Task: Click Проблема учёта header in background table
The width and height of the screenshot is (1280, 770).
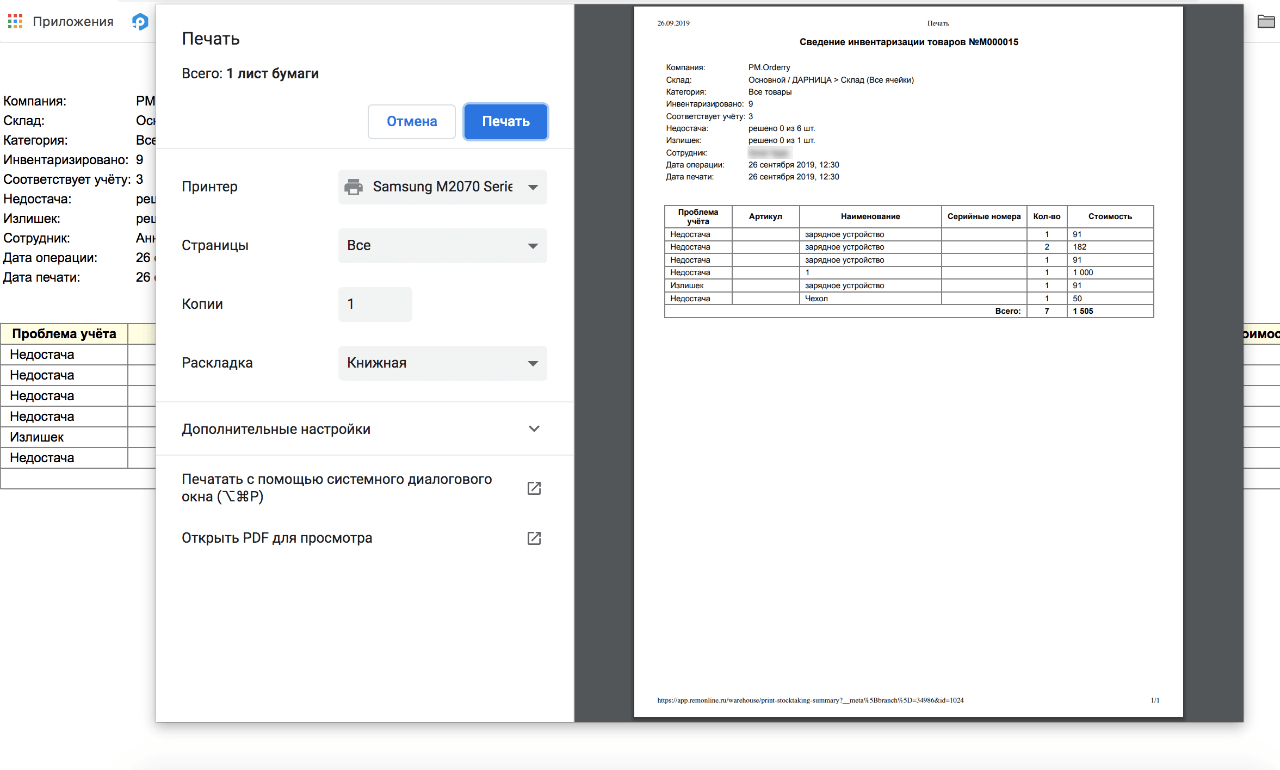Action: (x=64, y=334)
